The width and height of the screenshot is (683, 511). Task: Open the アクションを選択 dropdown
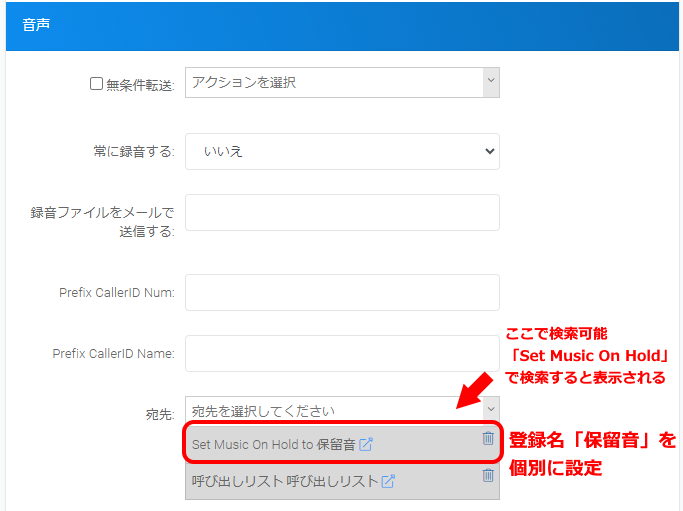tap(341, 82)
